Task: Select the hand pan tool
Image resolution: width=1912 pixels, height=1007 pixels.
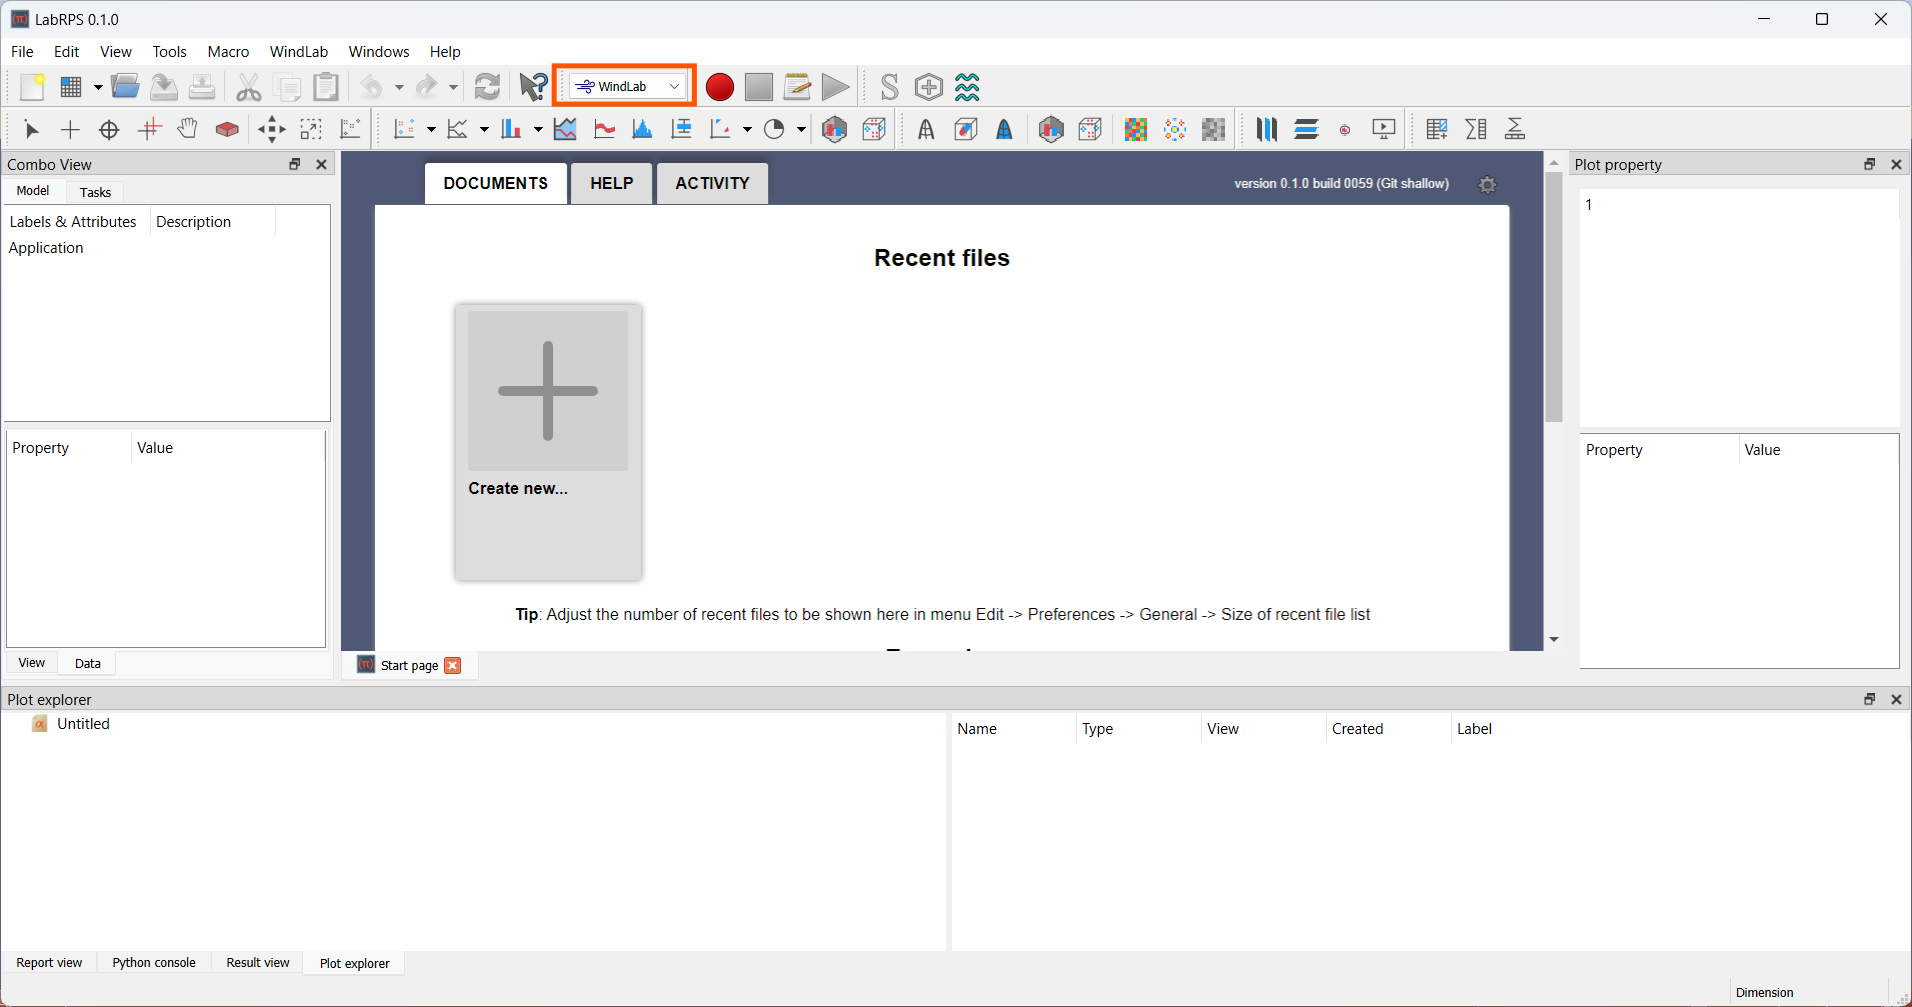Action: tap(187, 129)
